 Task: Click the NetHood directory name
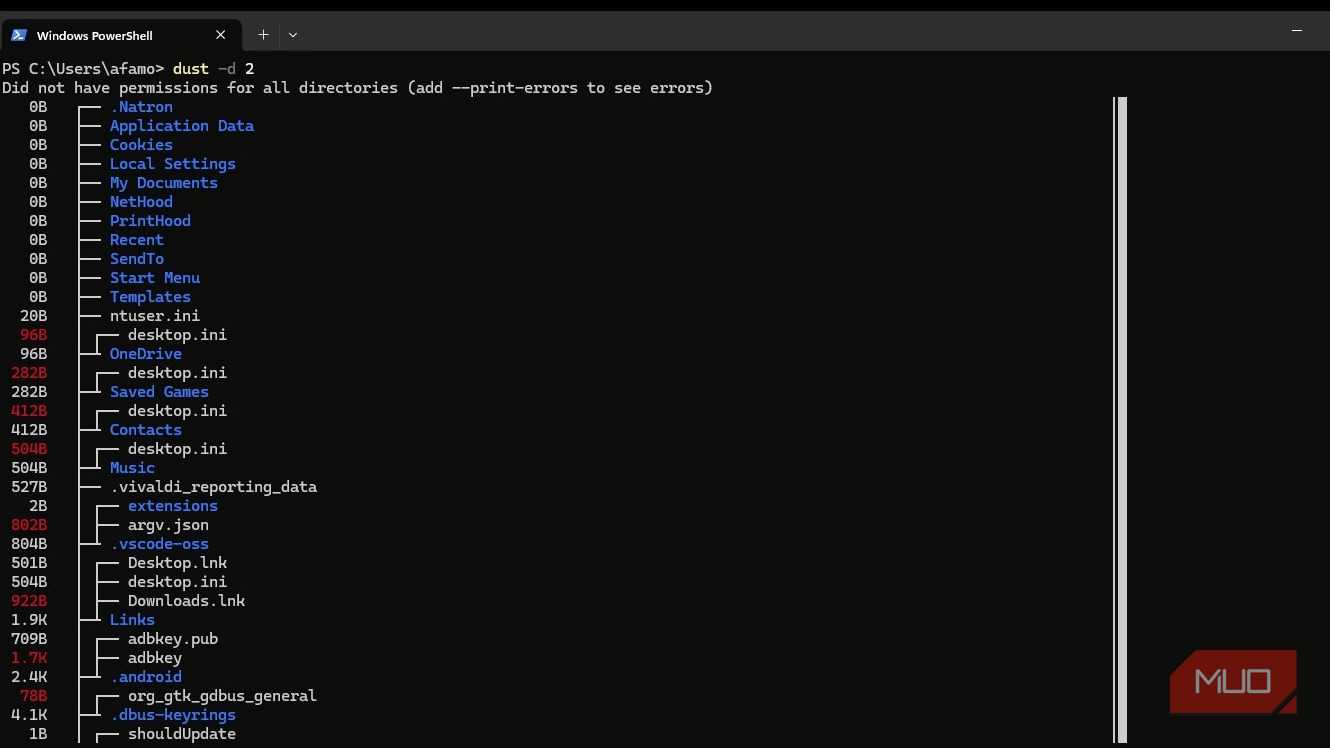141,202
